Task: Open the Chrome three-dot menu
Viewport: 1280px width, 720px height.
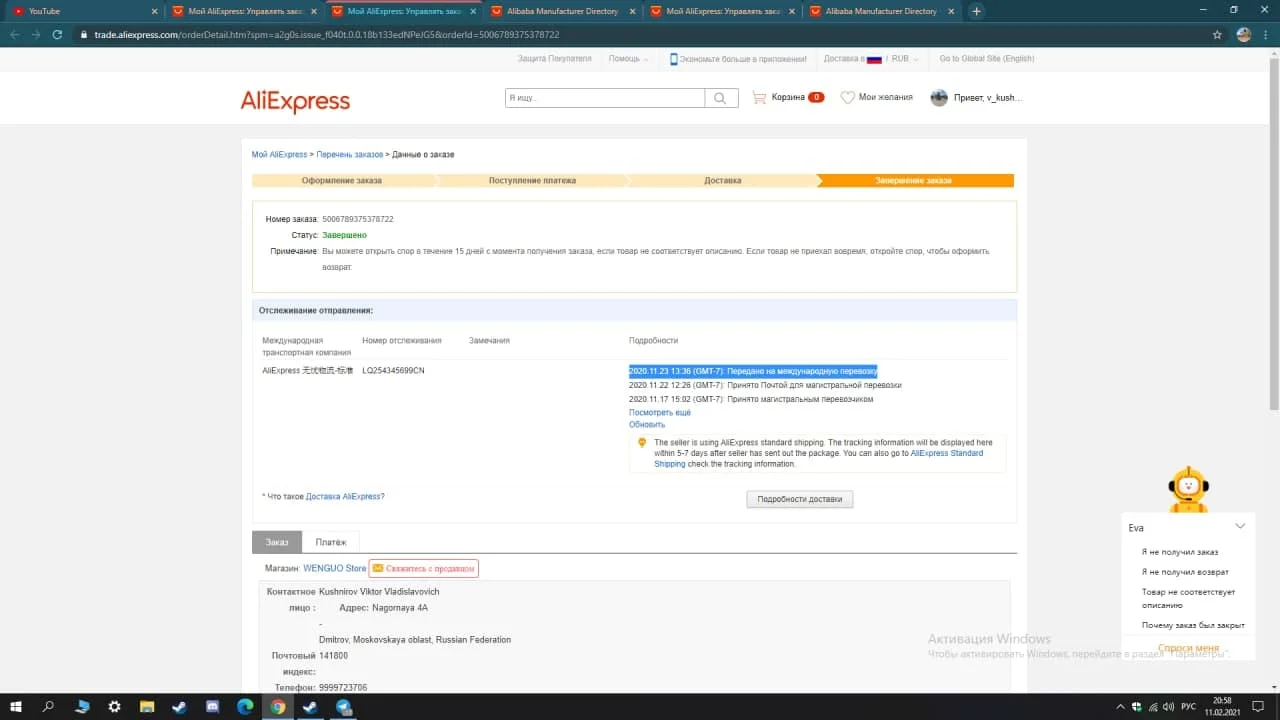Action: (1266, 34)
